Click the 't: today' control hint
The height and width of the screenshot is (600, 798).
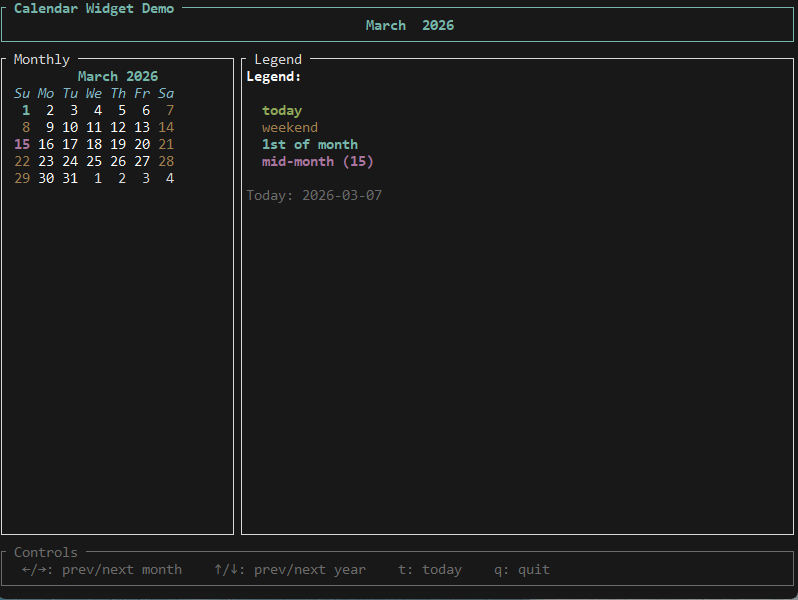(x=430, y=569)
